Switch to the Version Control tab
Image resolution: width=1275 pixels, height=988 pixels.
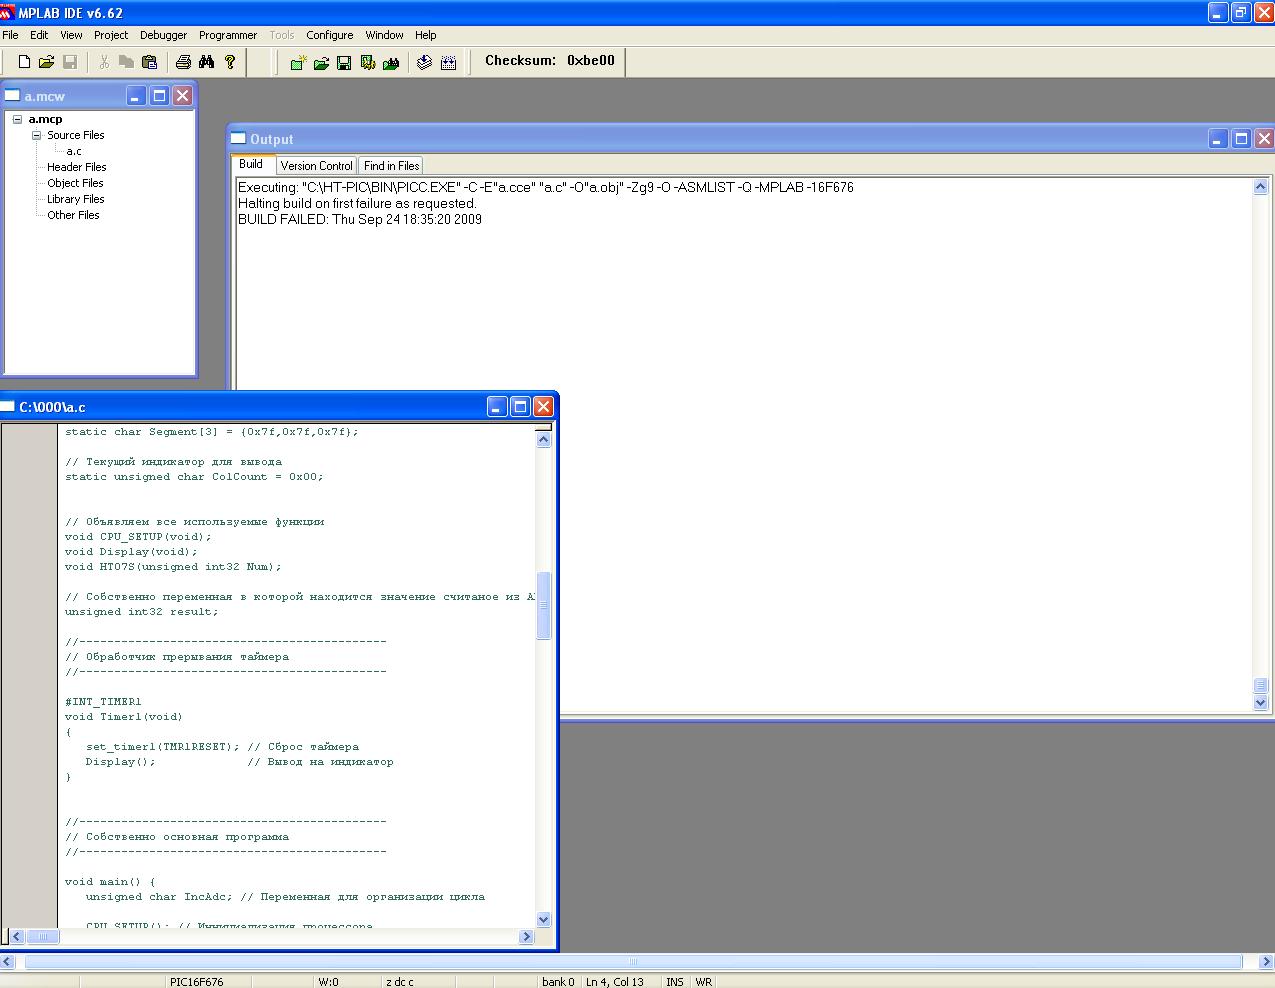[x=316, y=166]
